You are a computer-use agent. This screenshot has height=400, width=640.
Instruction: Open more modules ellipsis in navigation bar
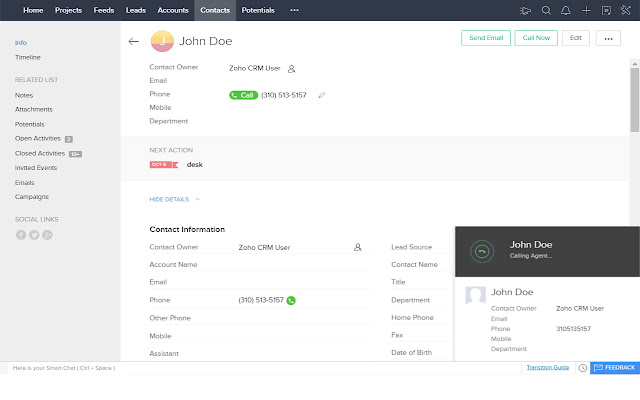click(x=294, y=10)
